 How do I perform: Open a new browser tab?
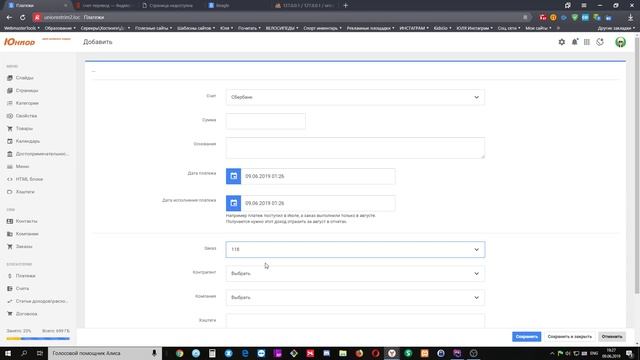[345, 6]
